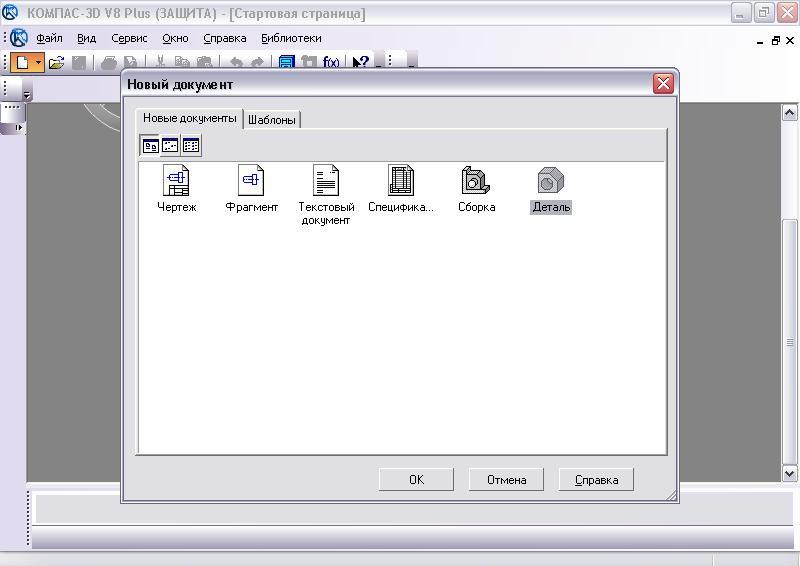Expand the left side panel triangle arrow
The width and height of the screenshot is (800, 566).
(19, 128)
